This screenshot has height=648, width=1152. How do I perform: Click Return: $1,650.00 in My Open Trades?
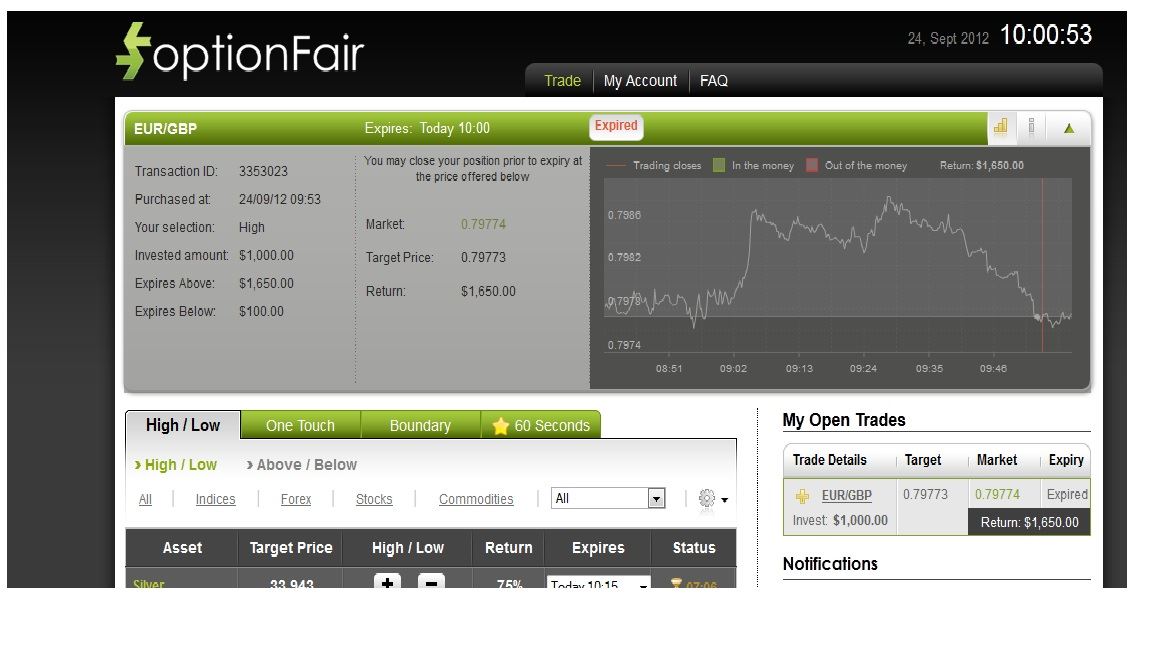(x=1029, y=522)
